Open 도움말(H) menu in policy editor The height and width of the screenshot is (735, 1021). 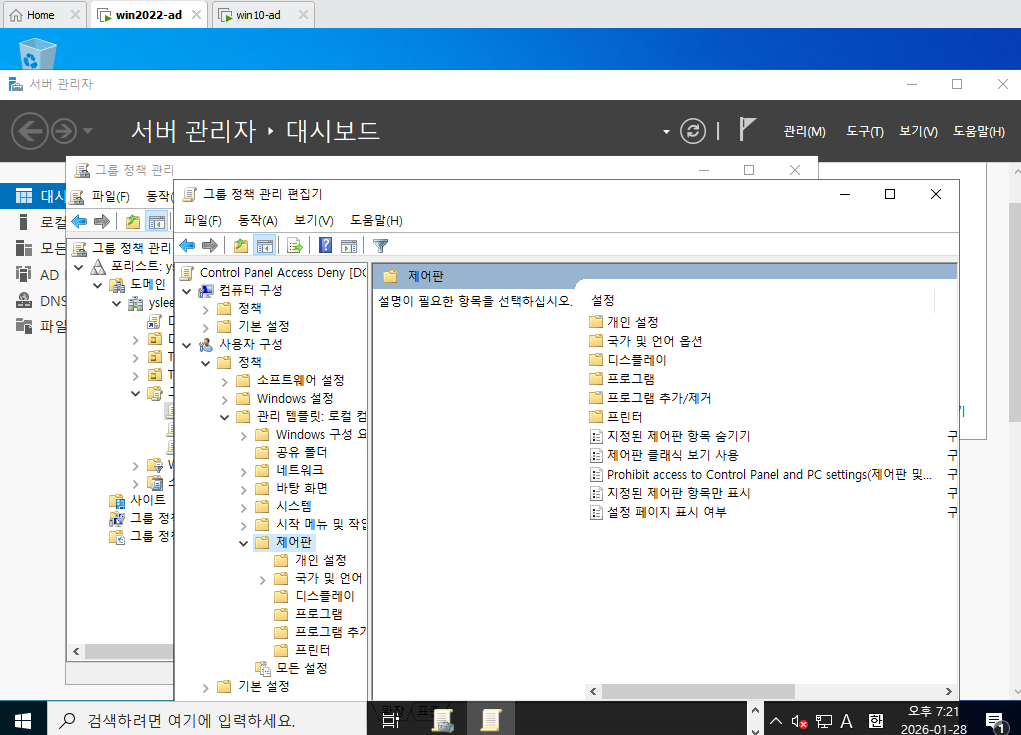coord(376,220)
